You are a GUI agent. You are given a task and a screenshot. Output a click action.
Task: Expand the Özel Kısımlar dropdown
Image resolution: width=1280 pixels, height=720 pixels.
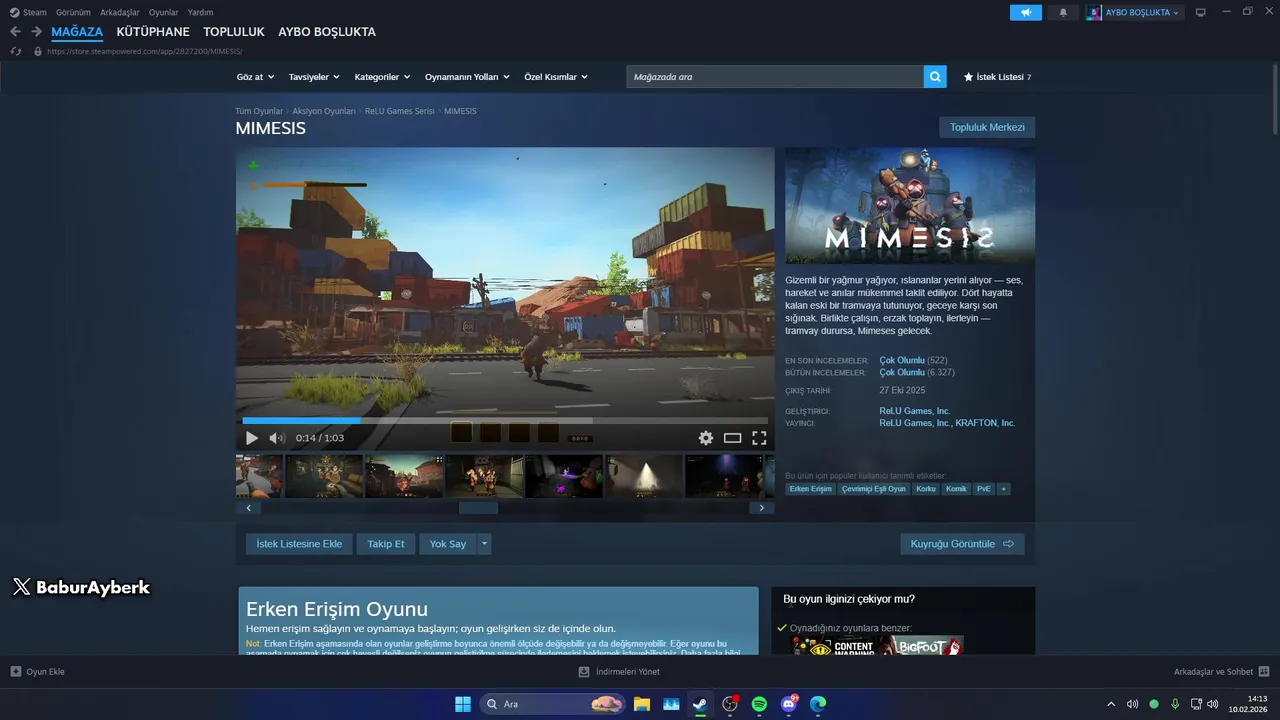tap(556, 77)
